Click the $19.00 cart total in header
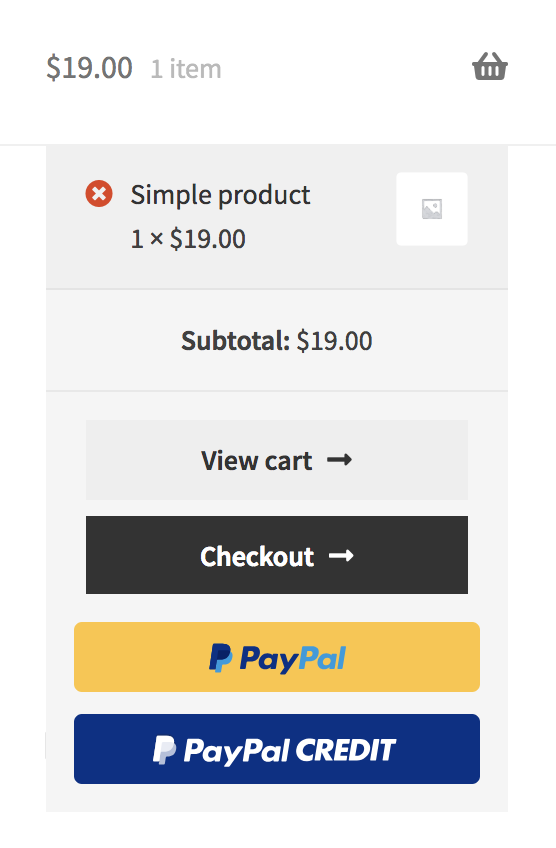556x848 pixels. 89,68
